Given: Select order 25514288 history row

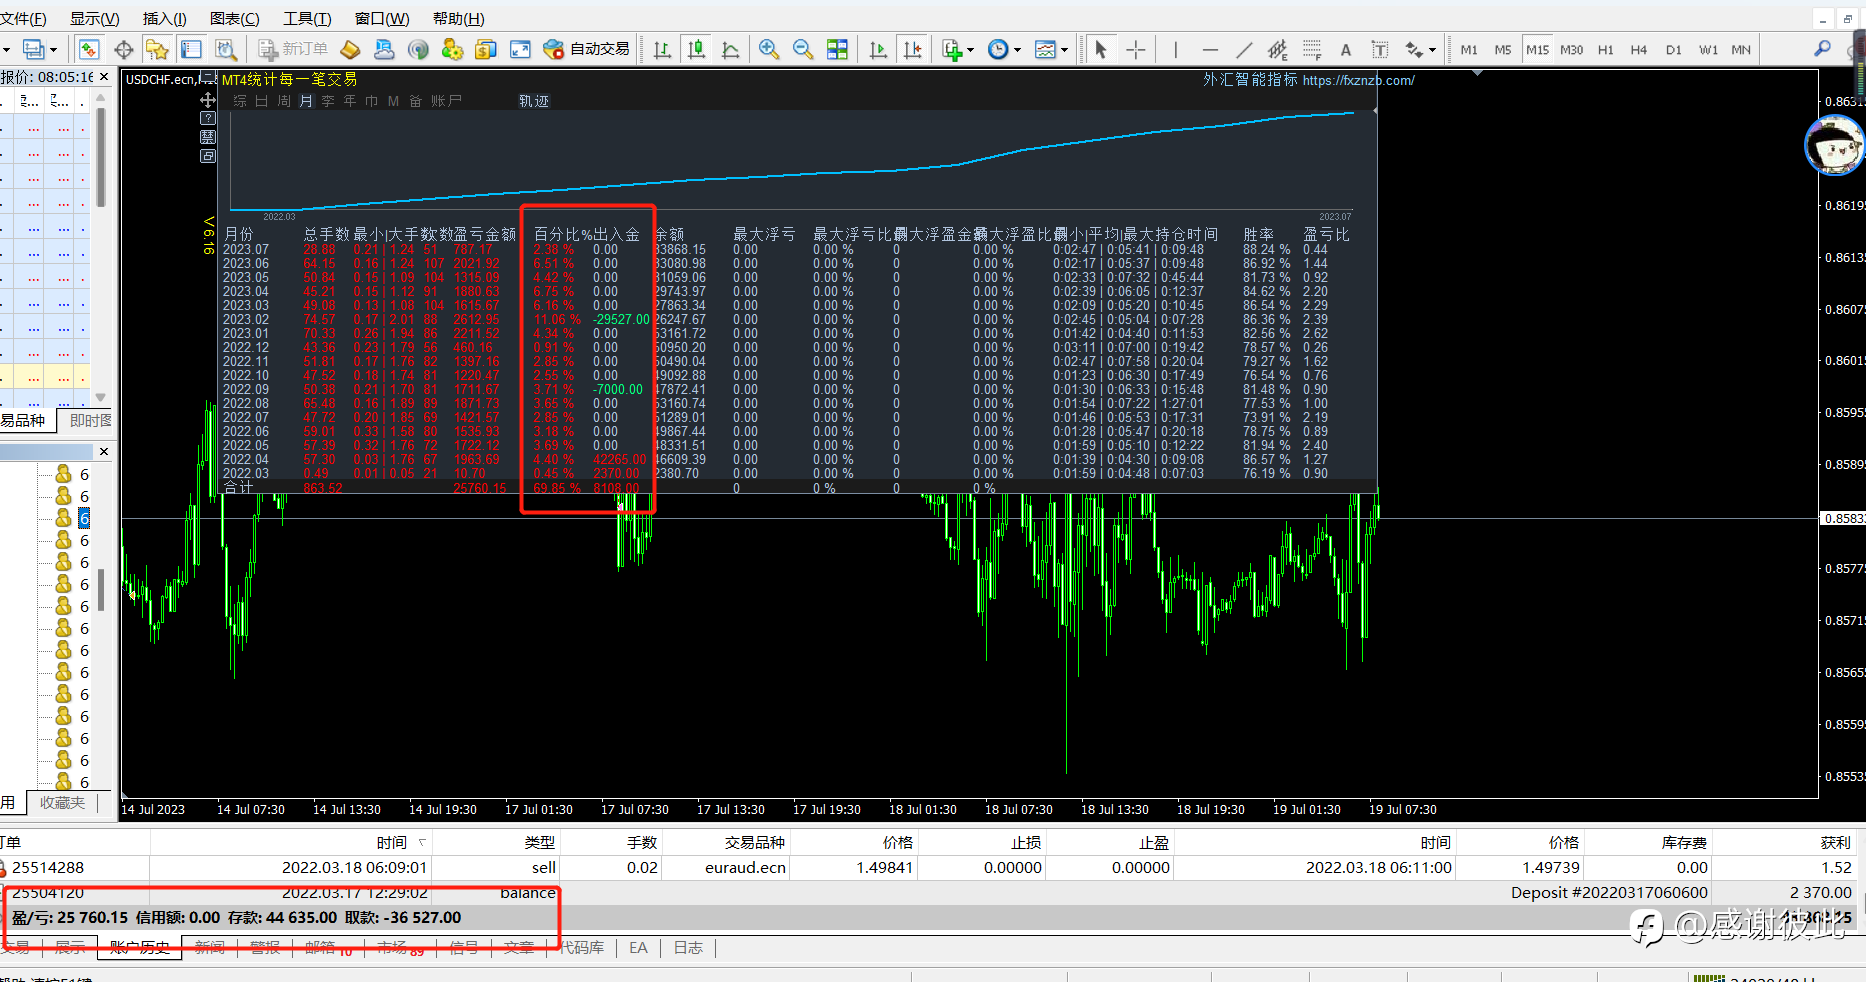Looking at the screenshot, I should point(930,867).
